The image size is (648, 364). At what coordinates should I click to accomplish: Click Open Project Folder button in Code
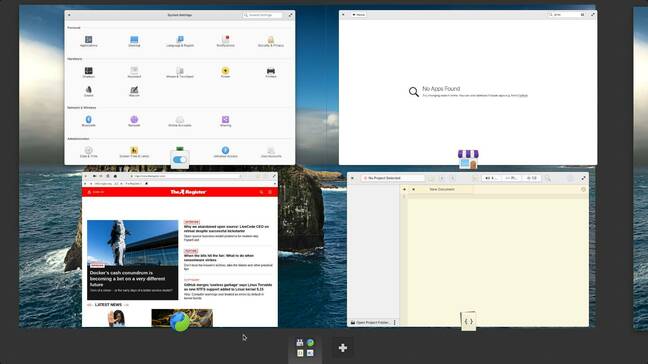click(x=370, y=322)
